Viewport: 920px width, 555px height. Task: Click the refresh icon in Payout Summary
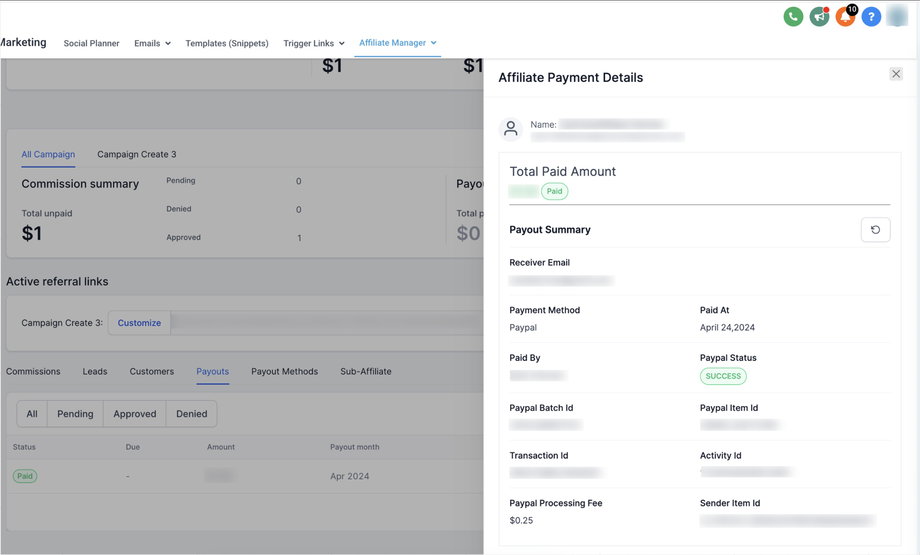click(x=875, y=230)
